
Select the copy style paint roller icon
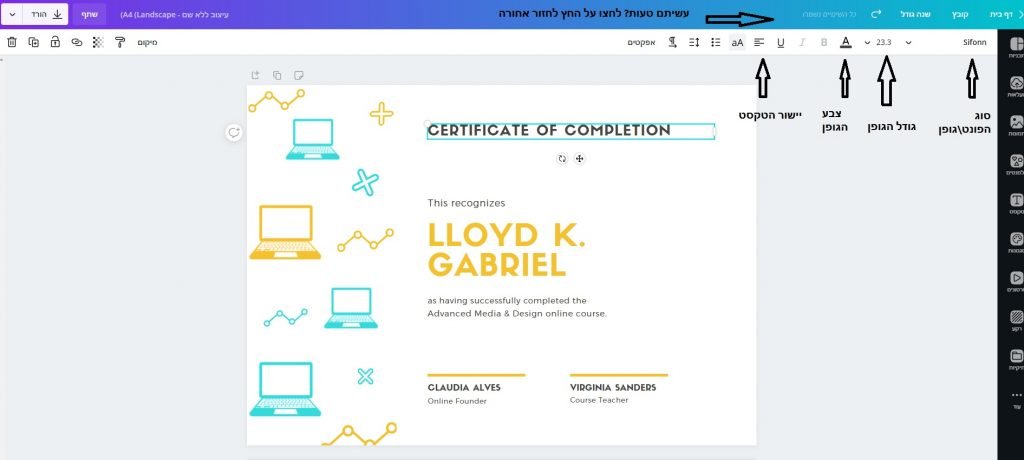pyautogui.click(x=120, y=43)
